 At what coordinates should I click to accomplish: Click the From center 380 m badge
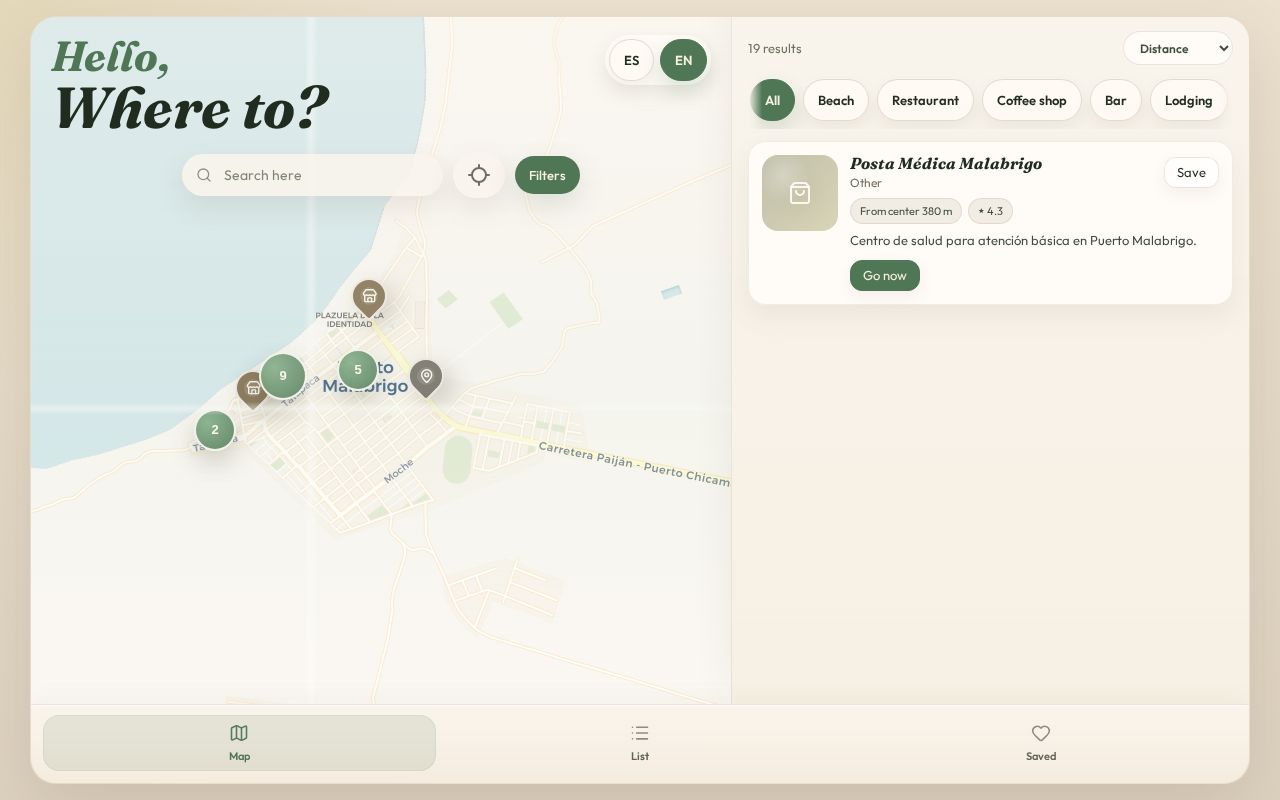(x=906, y=211)
